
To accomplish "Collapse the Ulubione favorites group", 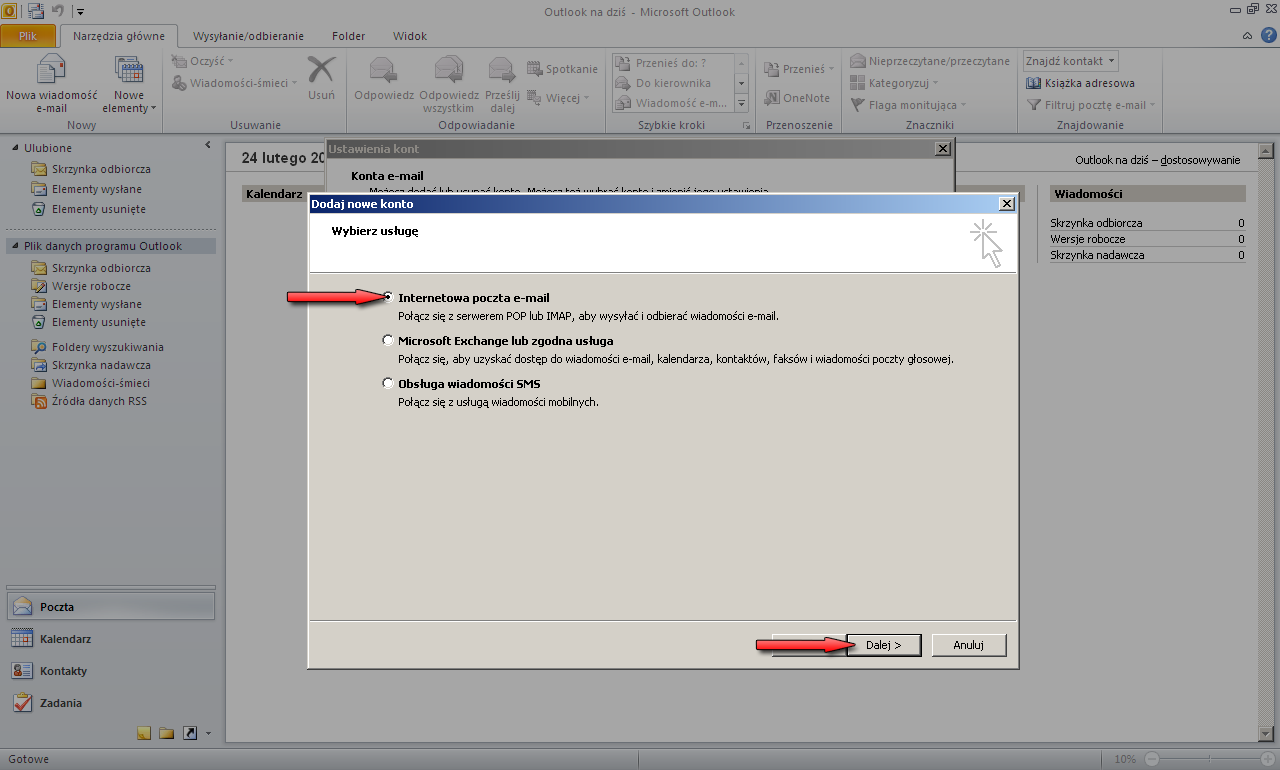I will coord(14,148).
